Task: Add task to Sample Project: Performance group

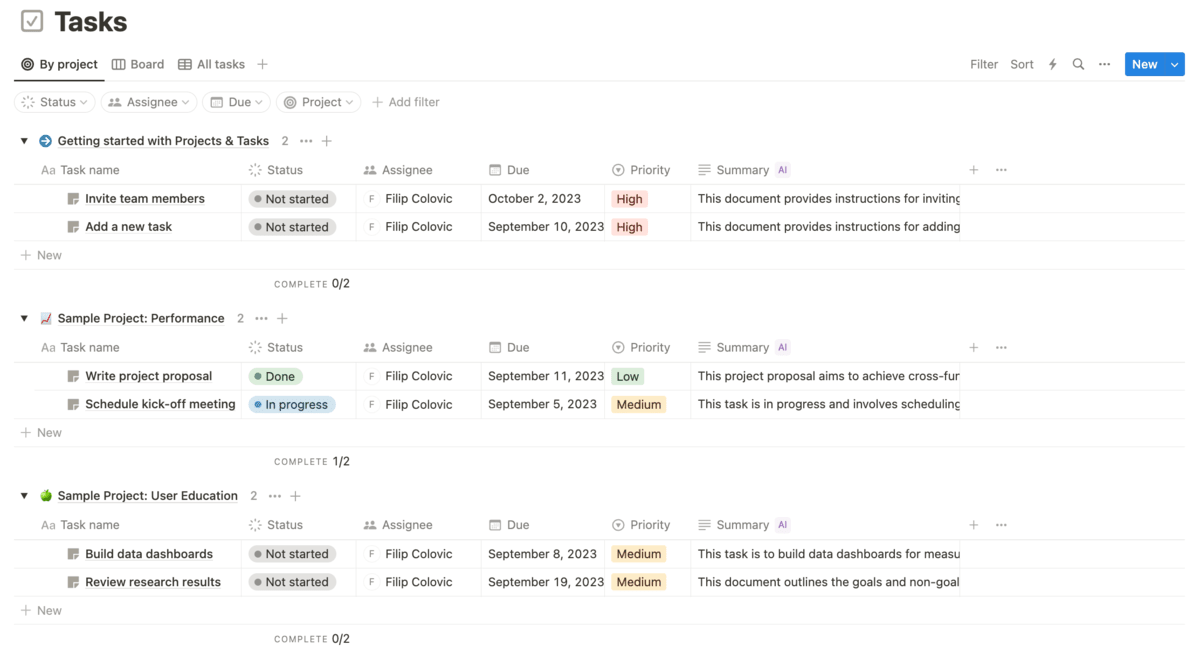Action: tap(282, 318)
